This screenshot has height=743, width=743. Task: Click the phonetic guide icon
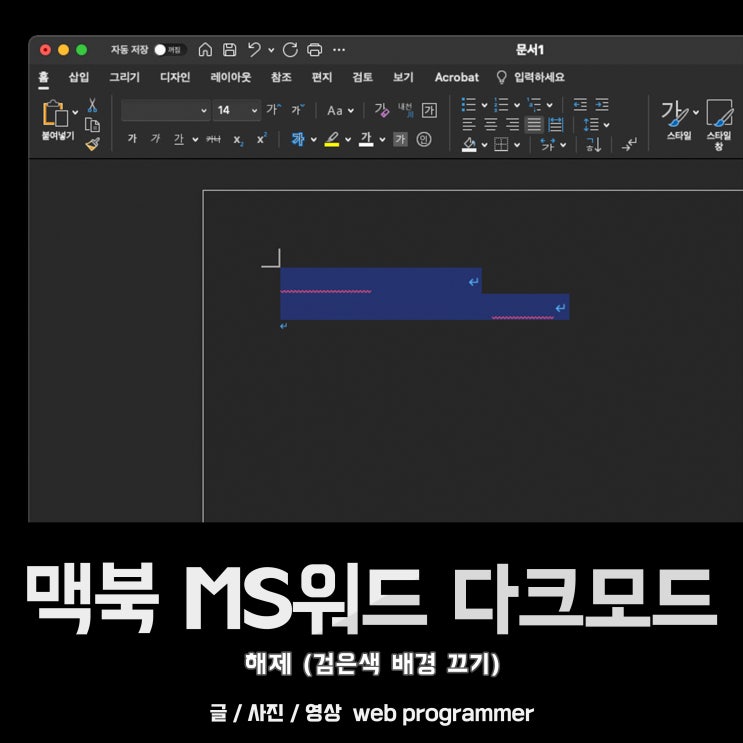coord(405,110)
